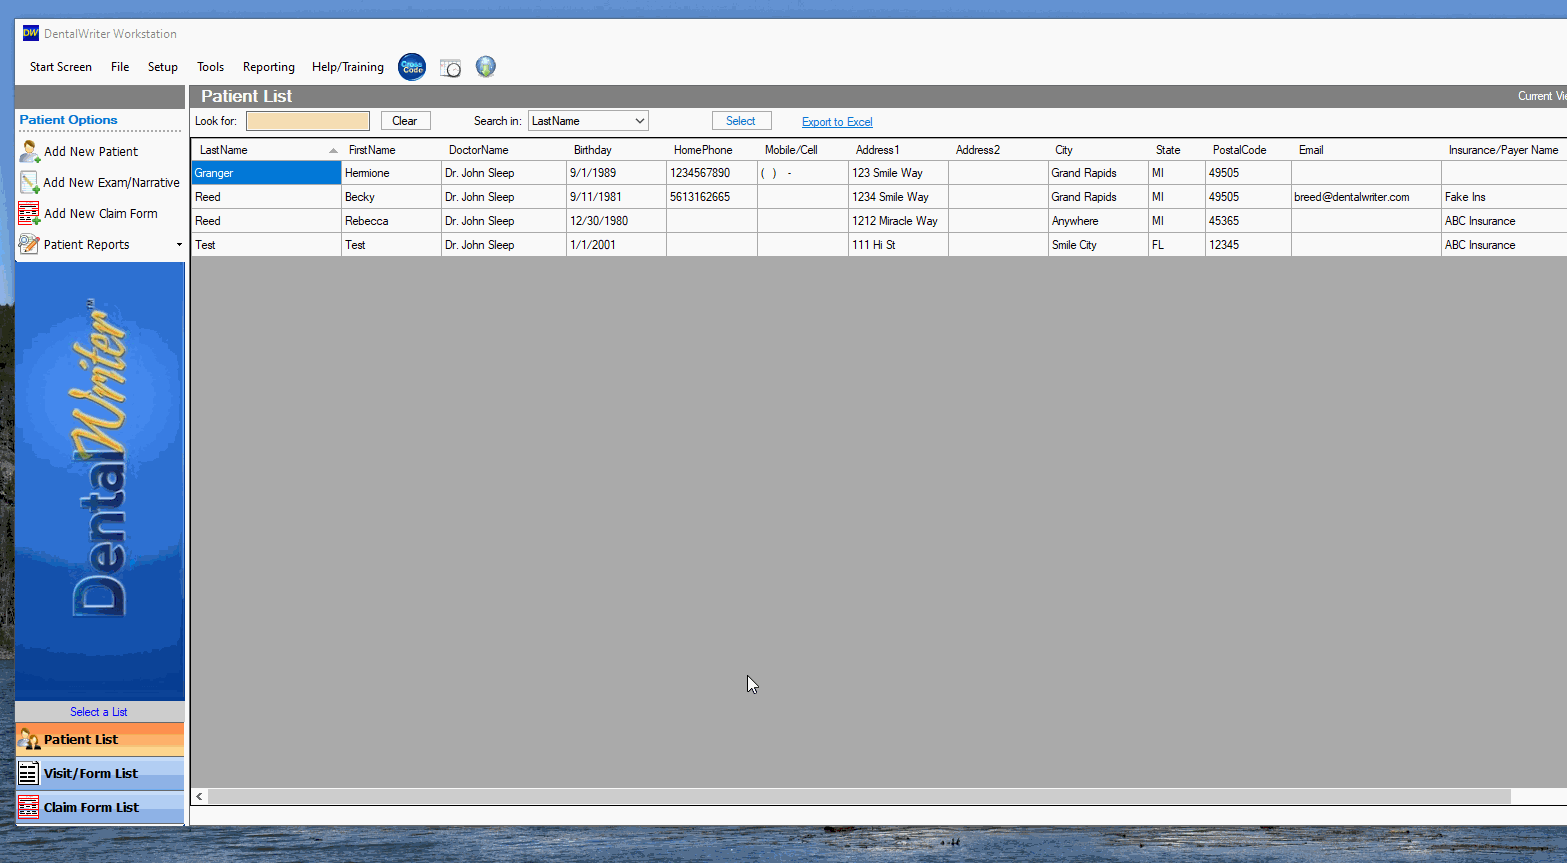
Task: Sort by Address2 column header
Action: point(998,150)
